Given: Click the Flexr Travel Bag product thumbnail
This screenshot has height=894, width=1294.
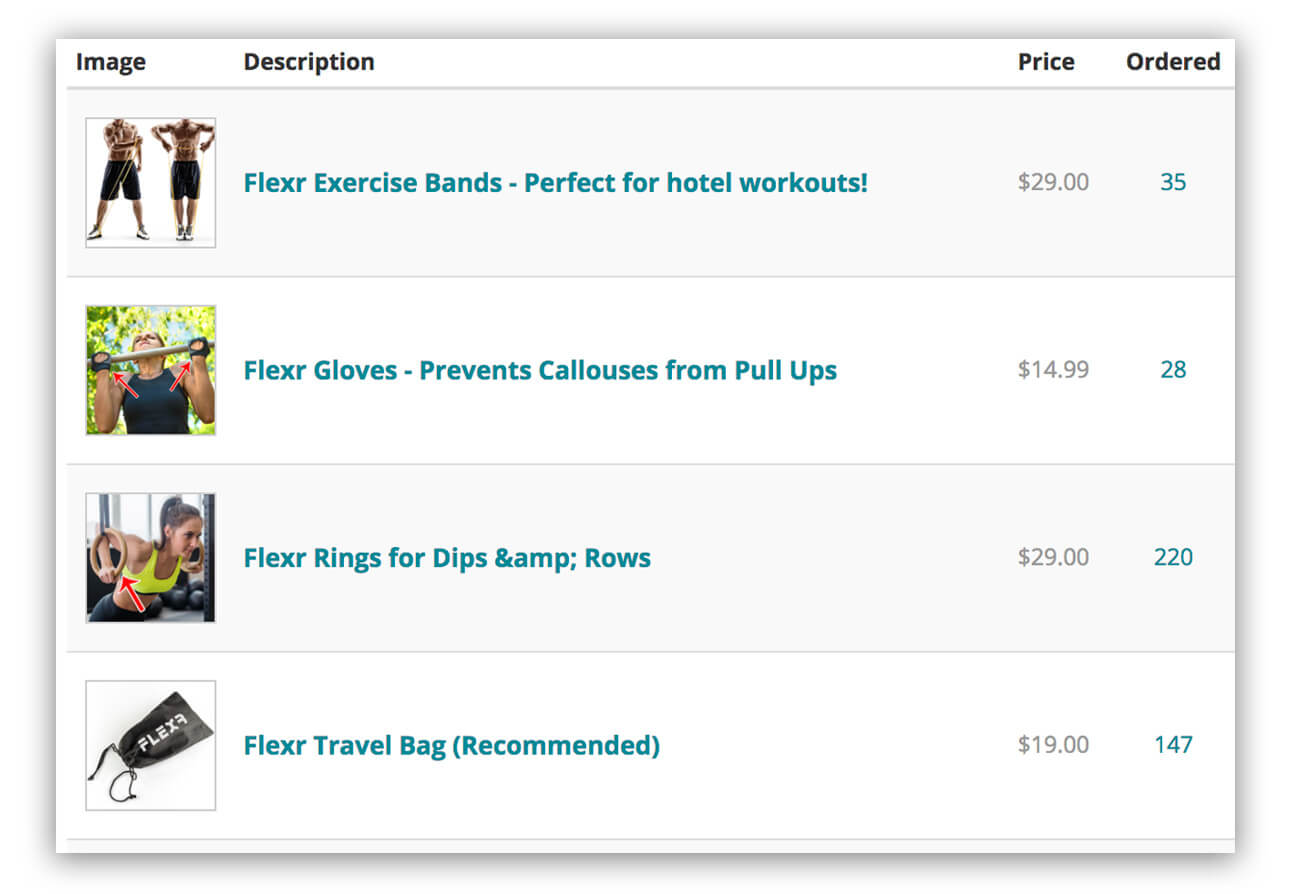Looking at the screenshot, I should point(151,745).
